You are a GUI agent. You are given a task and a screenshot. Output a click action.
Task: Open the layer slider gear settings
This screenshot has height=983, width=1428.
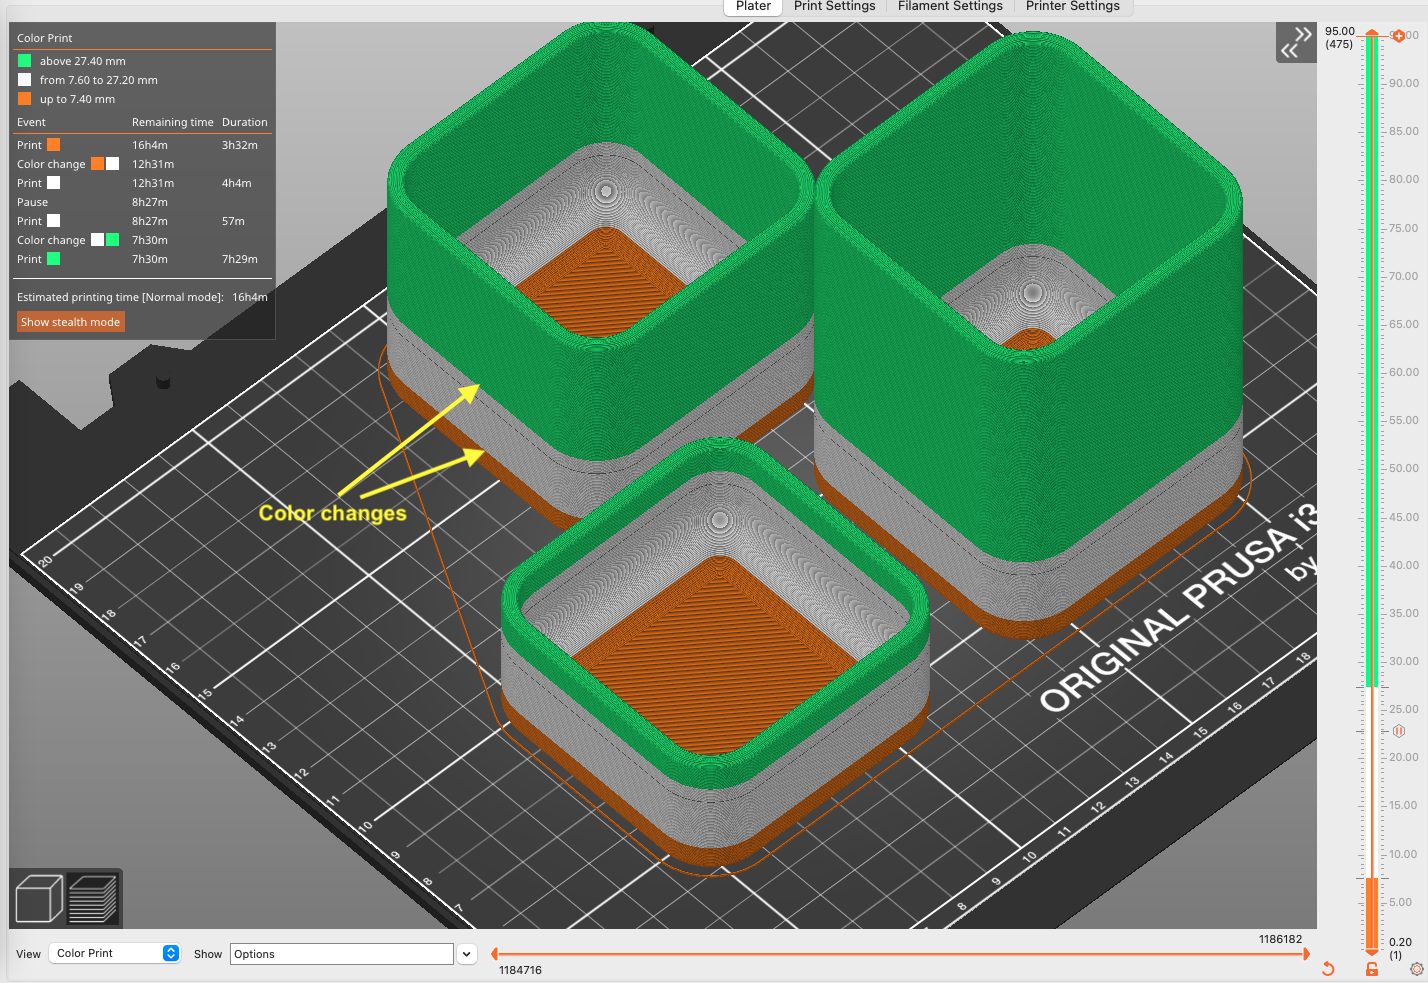[x=1416, y=969]
